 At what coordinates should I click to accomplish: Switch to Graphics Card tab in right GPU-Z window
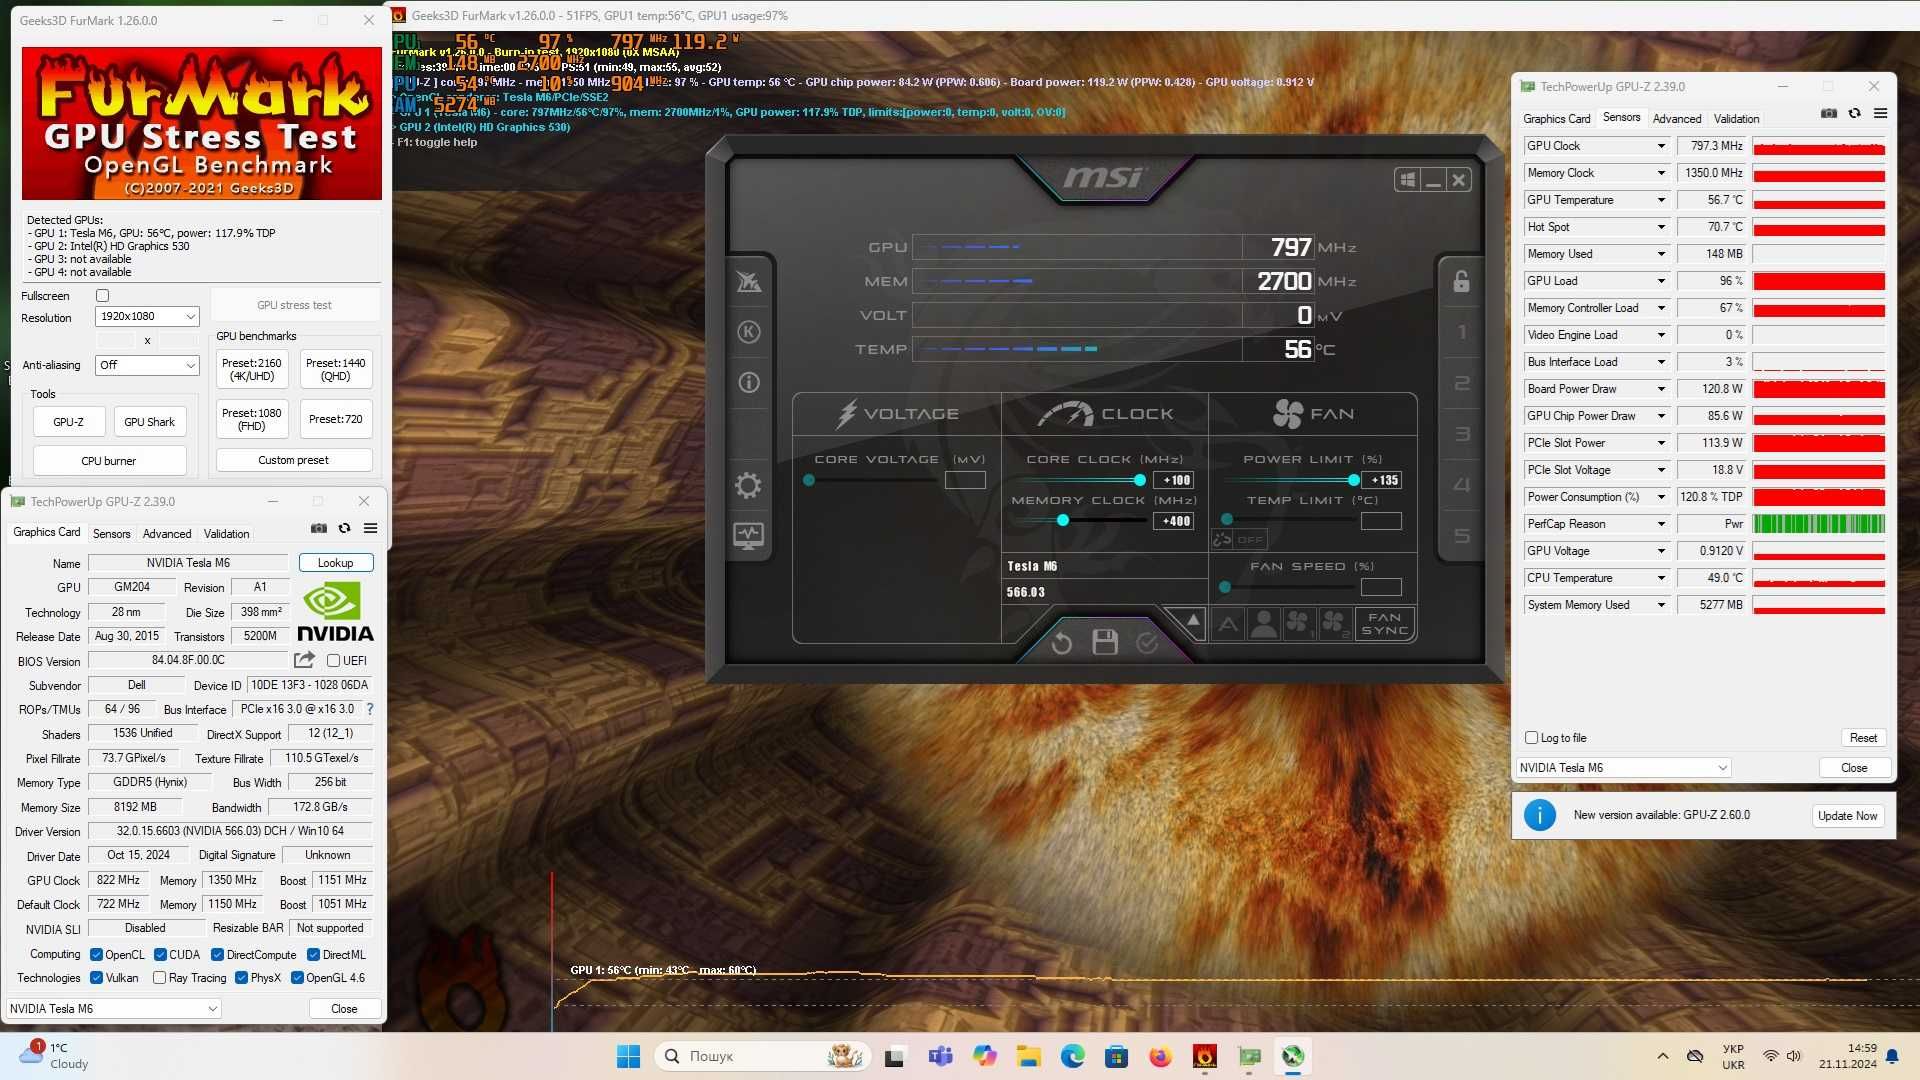tap(1556, 119)
